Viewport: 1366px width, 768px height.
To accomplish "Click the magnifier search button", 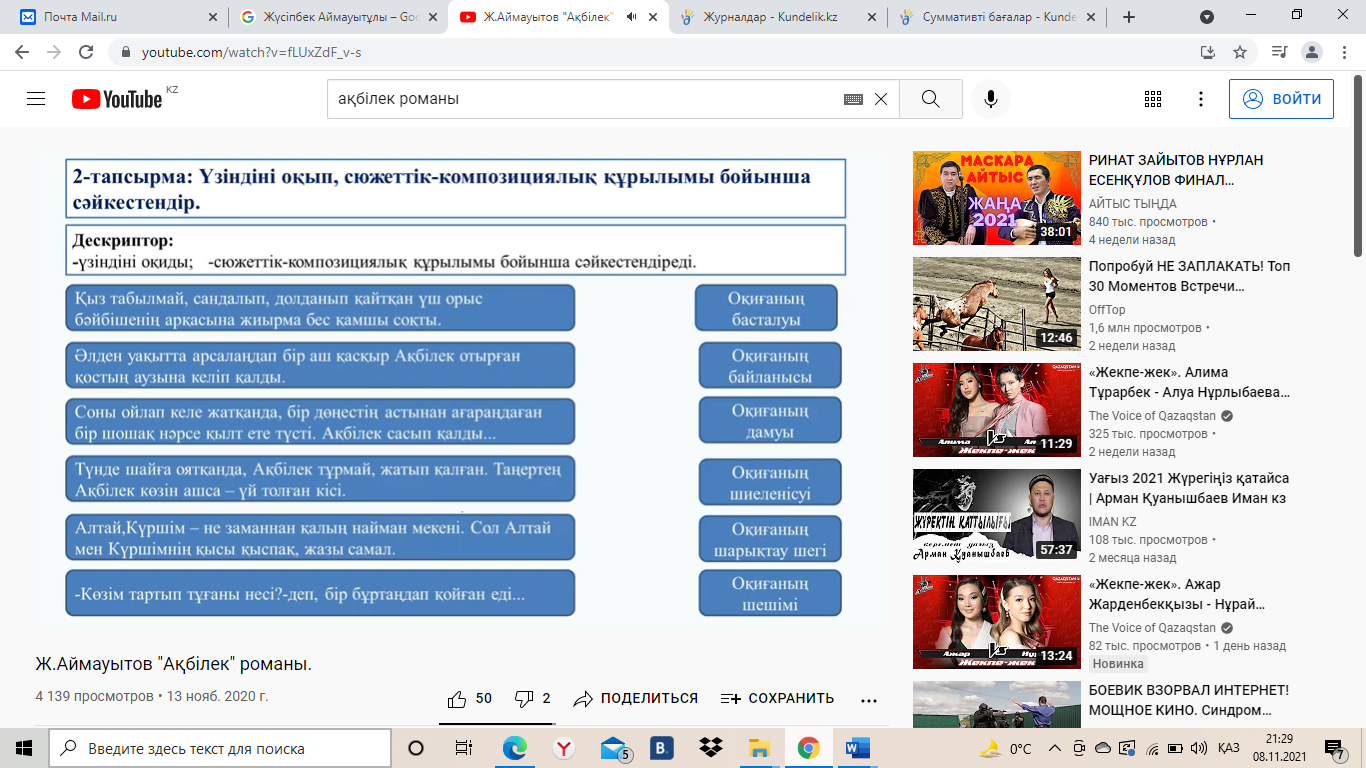I will pyautogui.click(x=931, y=99).
